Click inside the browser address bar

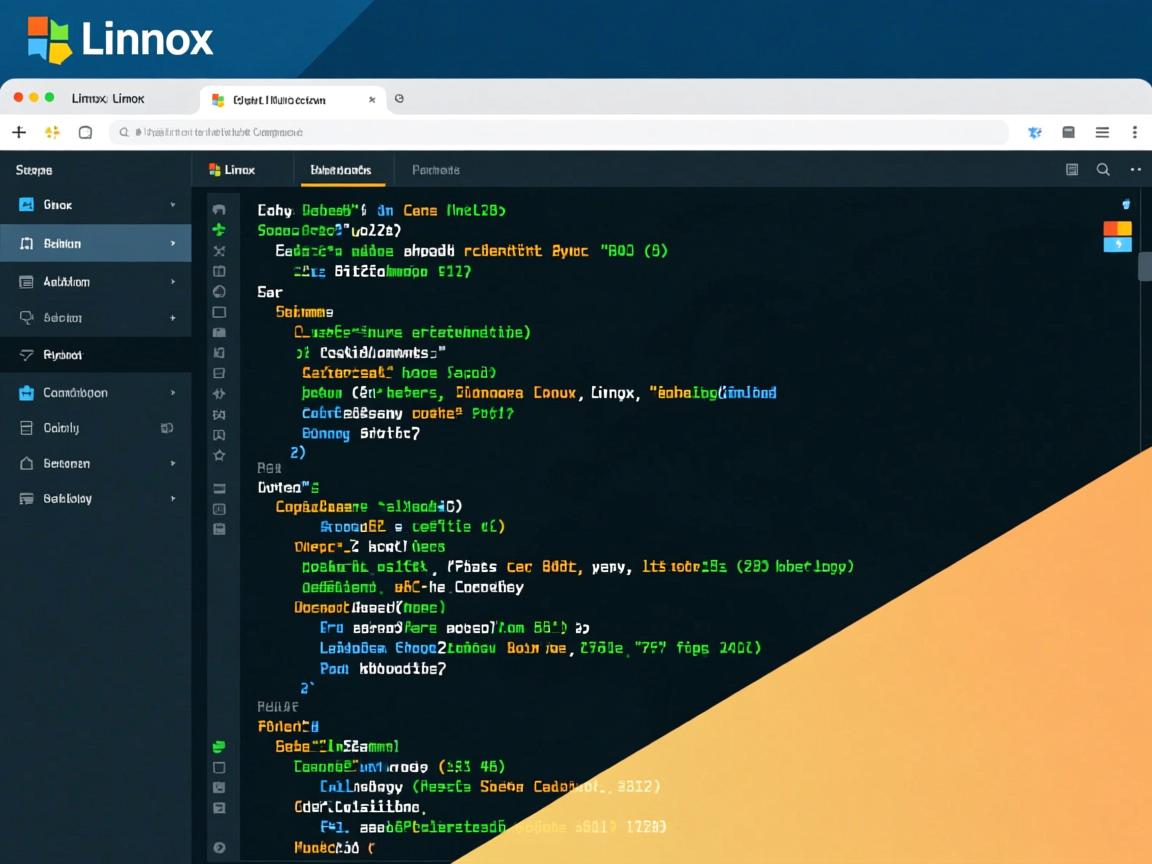[560, 132]
